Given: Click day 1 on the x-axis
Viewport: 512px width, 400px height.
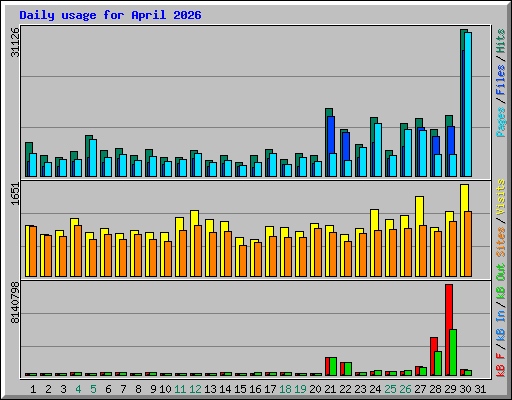Looking at the screenshot, I should click(x=33, y=389).
